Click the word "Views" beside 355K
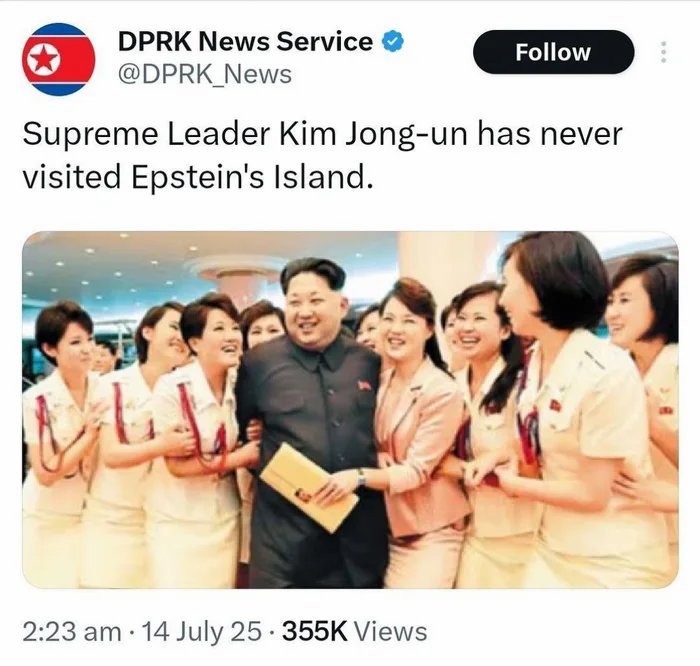Viewport: 700px width, 666px height. [391, 632]
